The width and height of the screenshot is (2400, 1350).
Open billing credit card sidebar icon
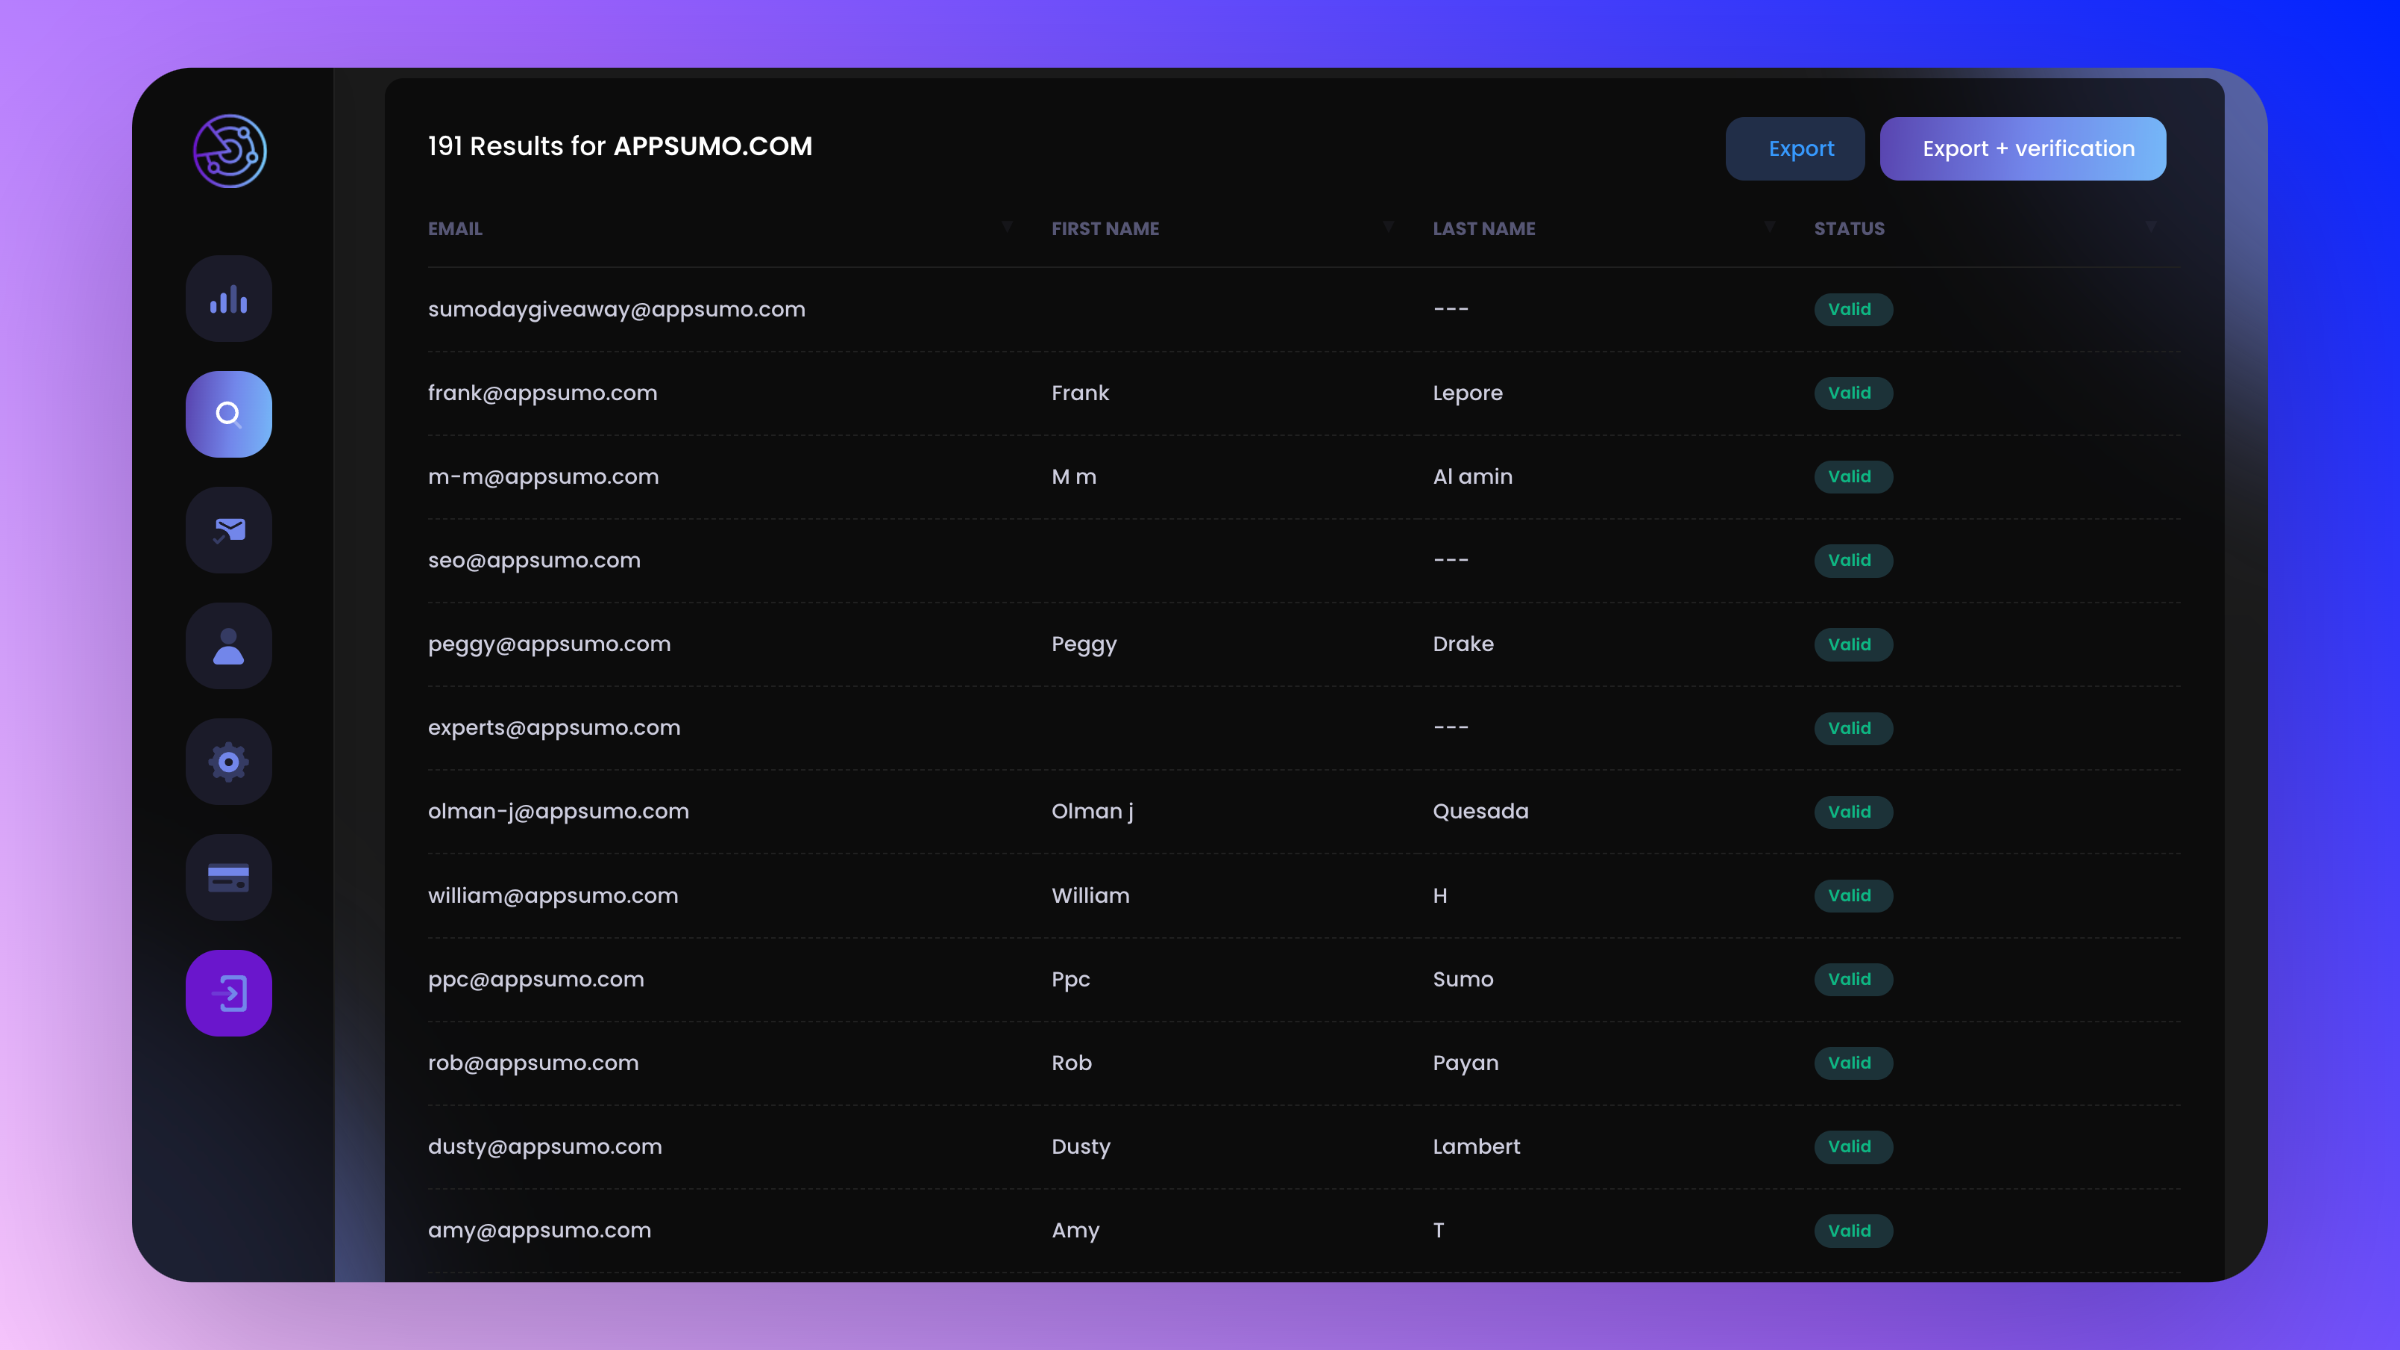click(229, 878)
